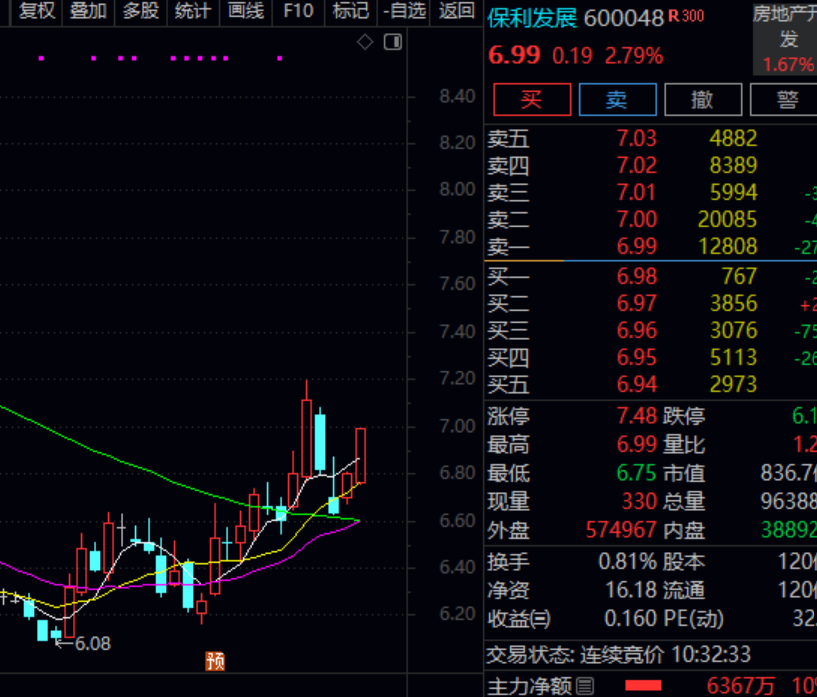The width and height of the screenshot is (817, 697).
Task: Click the 卖四 price 7.02
Action: coord(637,166)
